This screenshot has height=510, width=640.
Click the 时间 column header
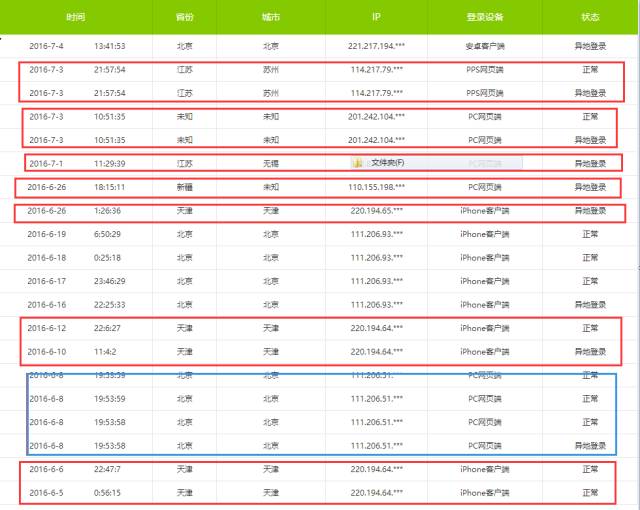(76, 17)
